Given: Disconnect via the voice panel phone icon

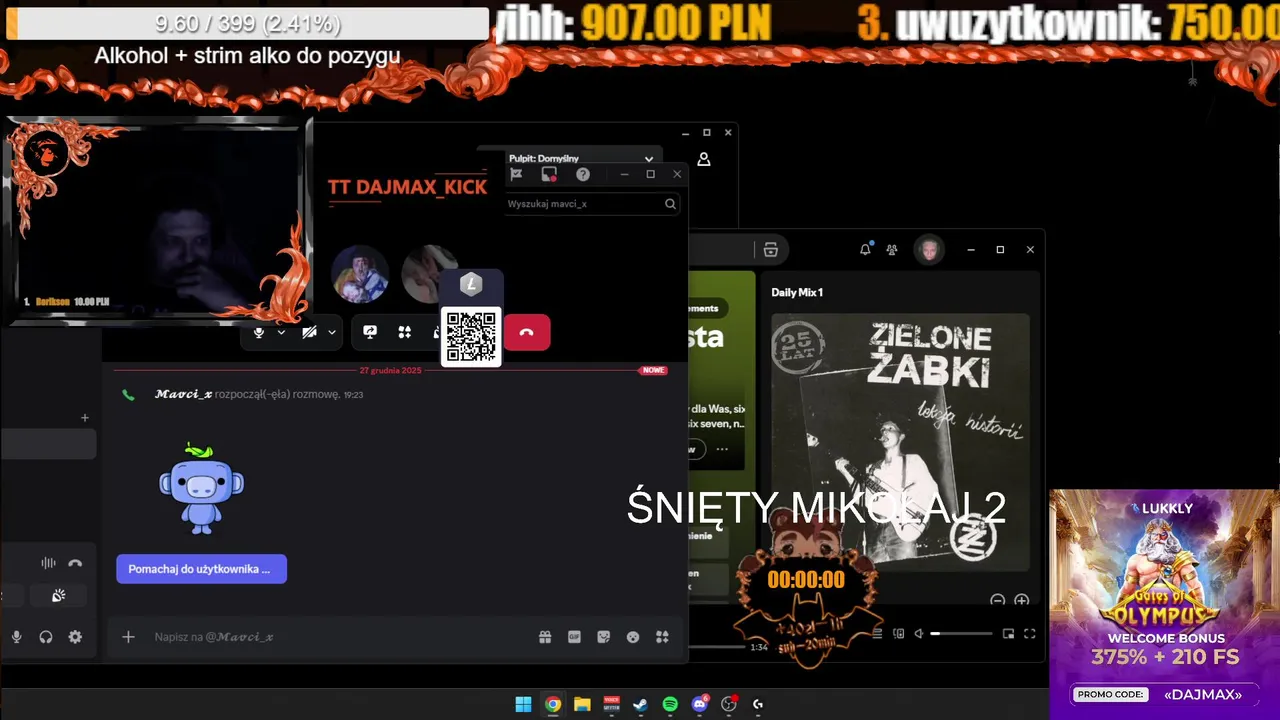Looking at the screenshot, I should coord(75,563).
